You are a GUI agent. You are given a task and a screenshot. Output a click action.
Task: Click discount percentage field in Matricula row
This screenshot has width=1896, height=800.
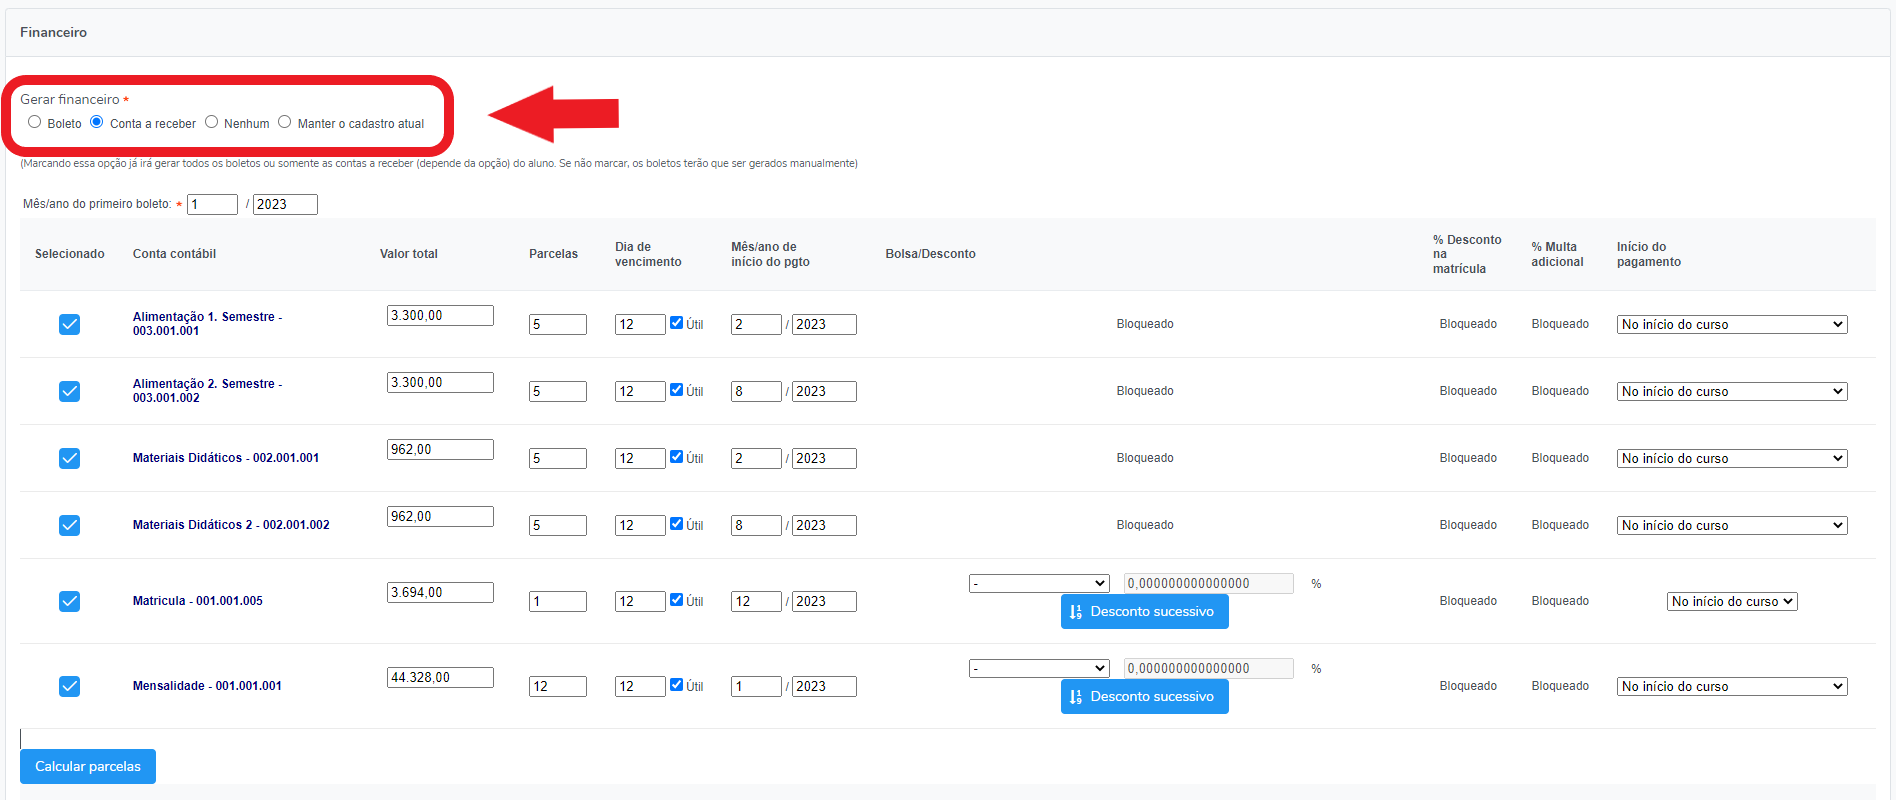(x=1209, y=583)
